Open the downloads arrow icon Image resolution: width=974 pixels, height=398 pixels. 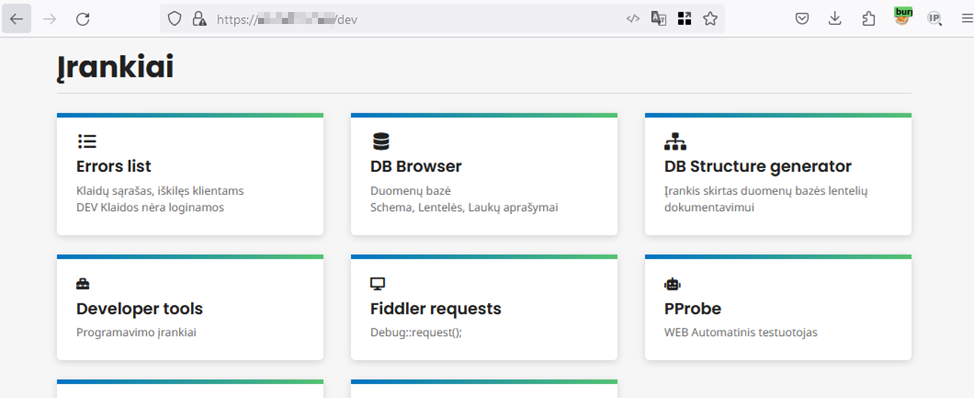click(x=835, y=19)
